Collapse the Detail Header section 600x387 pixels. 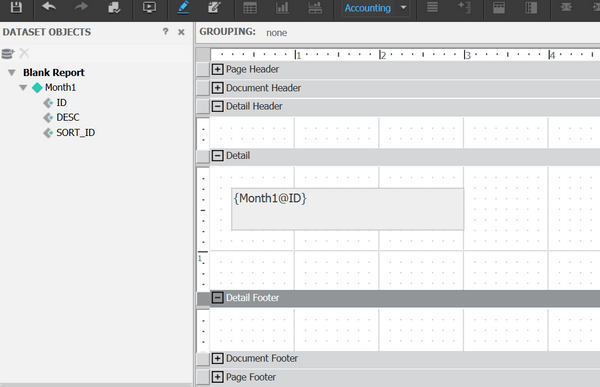click(217, 106)
